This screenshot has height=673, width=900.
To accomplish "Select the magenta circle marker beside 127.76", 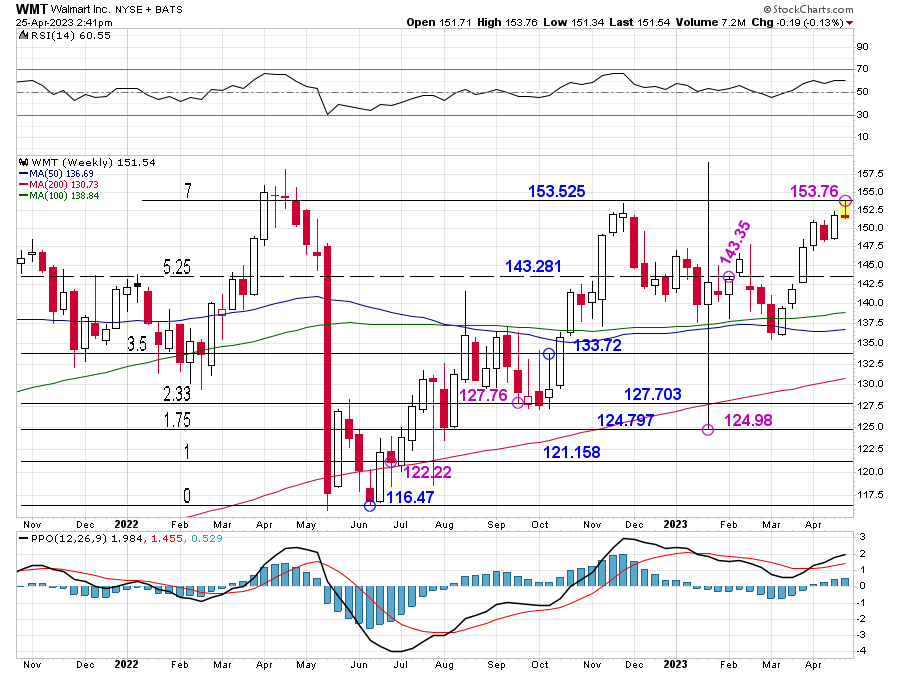I will click(517, 403).
